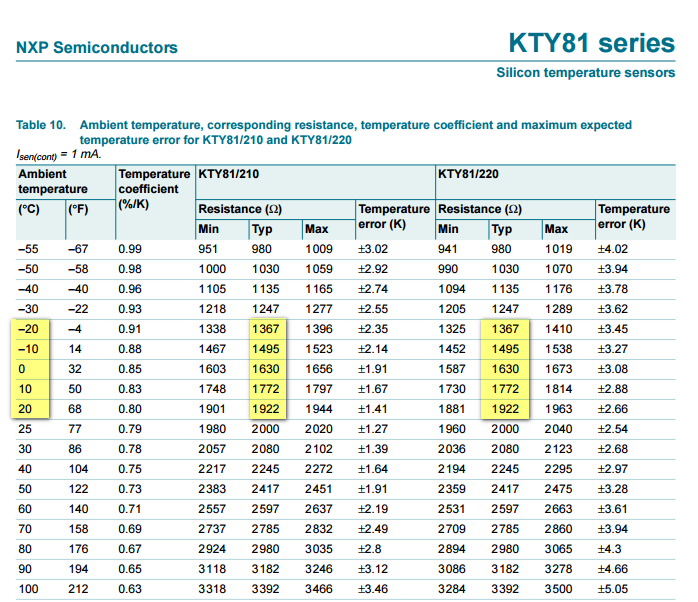Click the '2451' maximum resistance cell
The width and height of the screenshot is (698, 602).
[319, 490]
